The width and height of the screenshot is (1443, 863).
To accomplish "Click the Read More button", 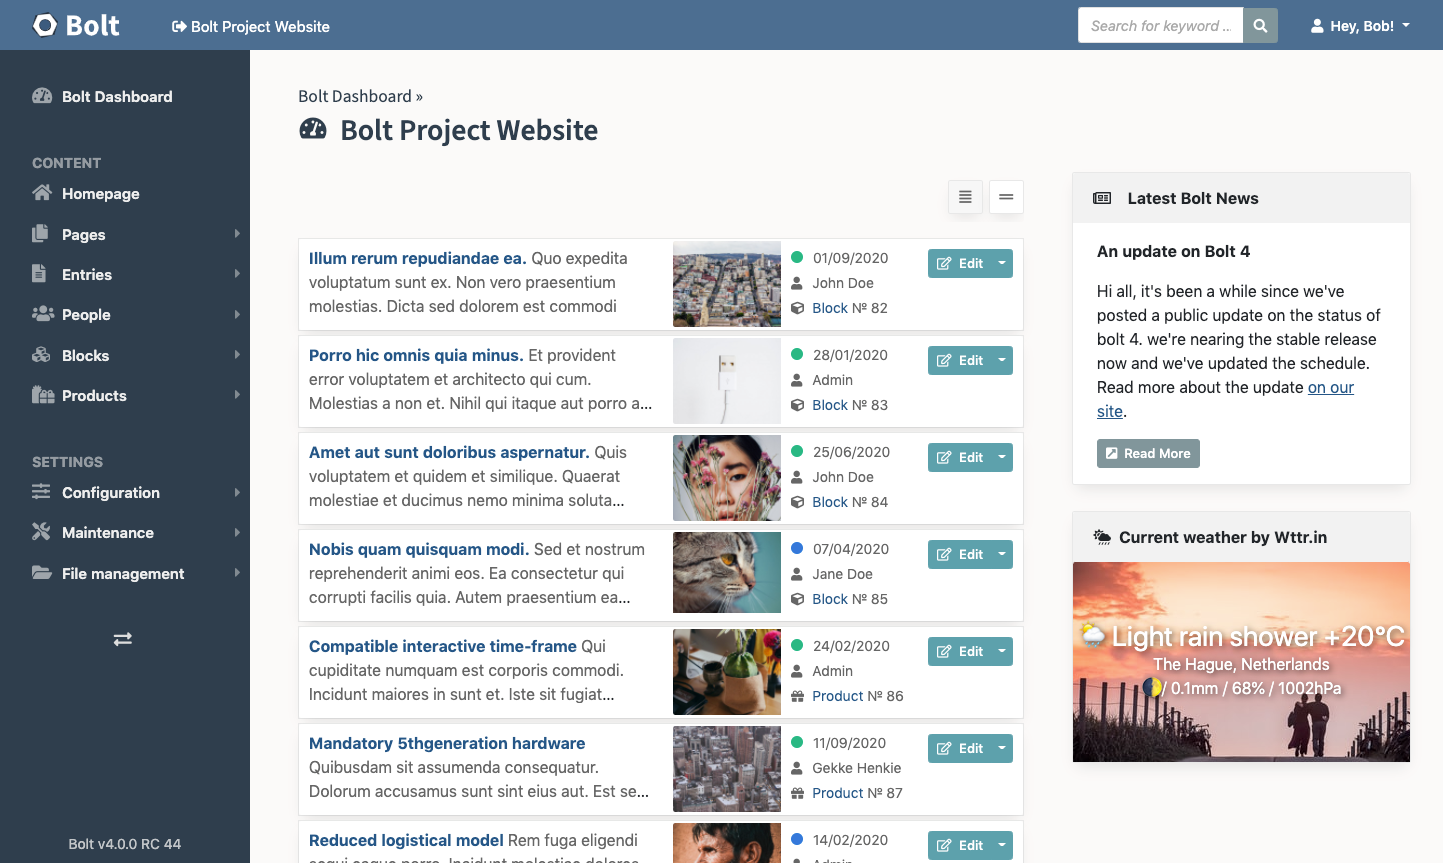I will pyautogui.click(x=1148, y=453).
